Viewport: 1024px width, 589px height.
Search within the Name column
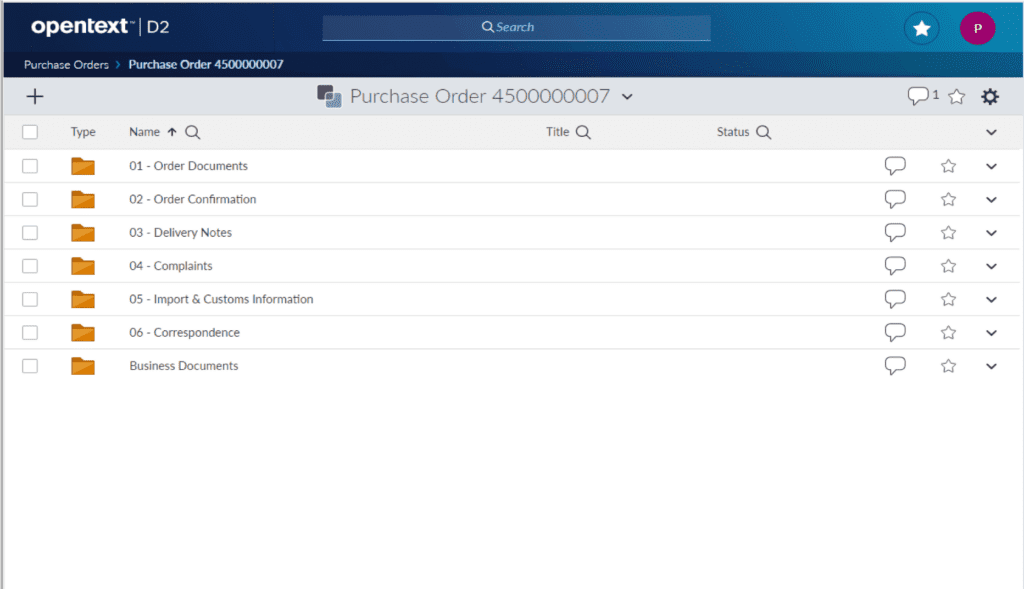click(192, 131)
